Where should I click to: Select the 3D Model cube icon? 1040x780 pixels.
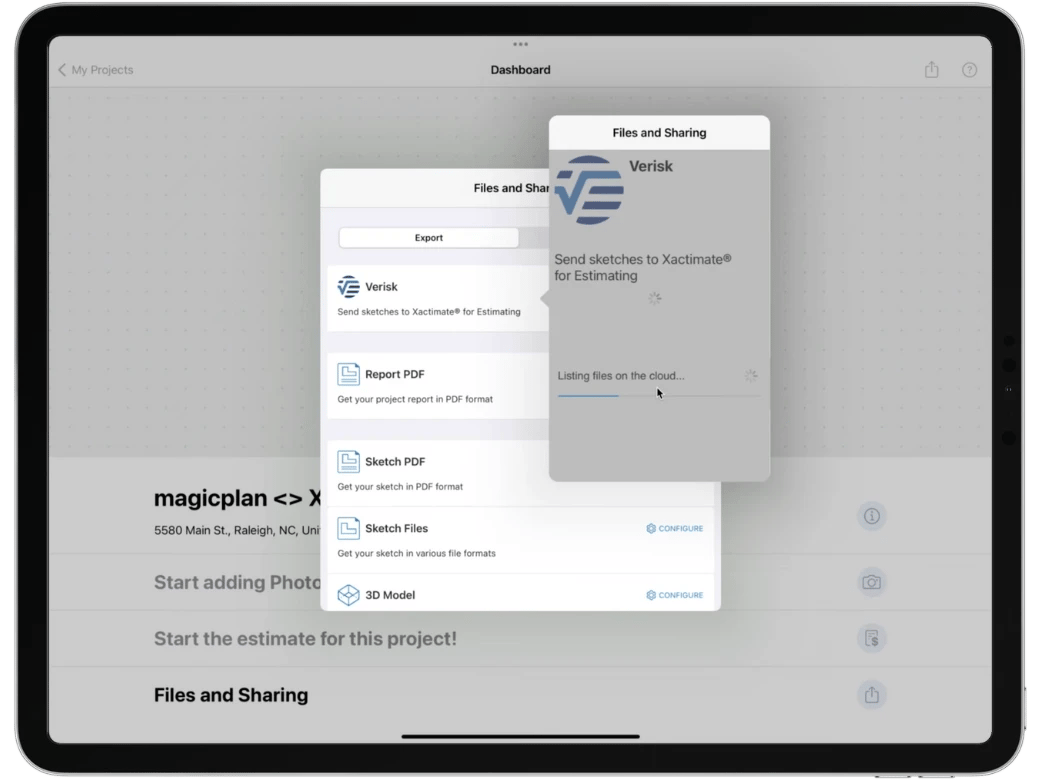coord(347,594)
